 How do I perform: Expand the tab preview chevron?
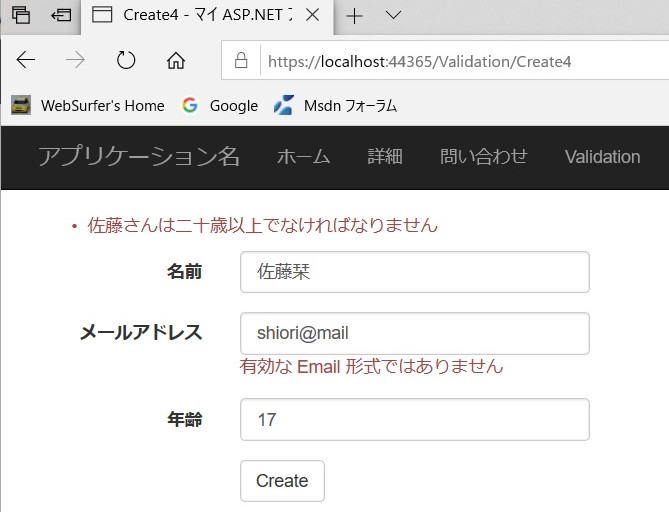click(x=393, y=15)
